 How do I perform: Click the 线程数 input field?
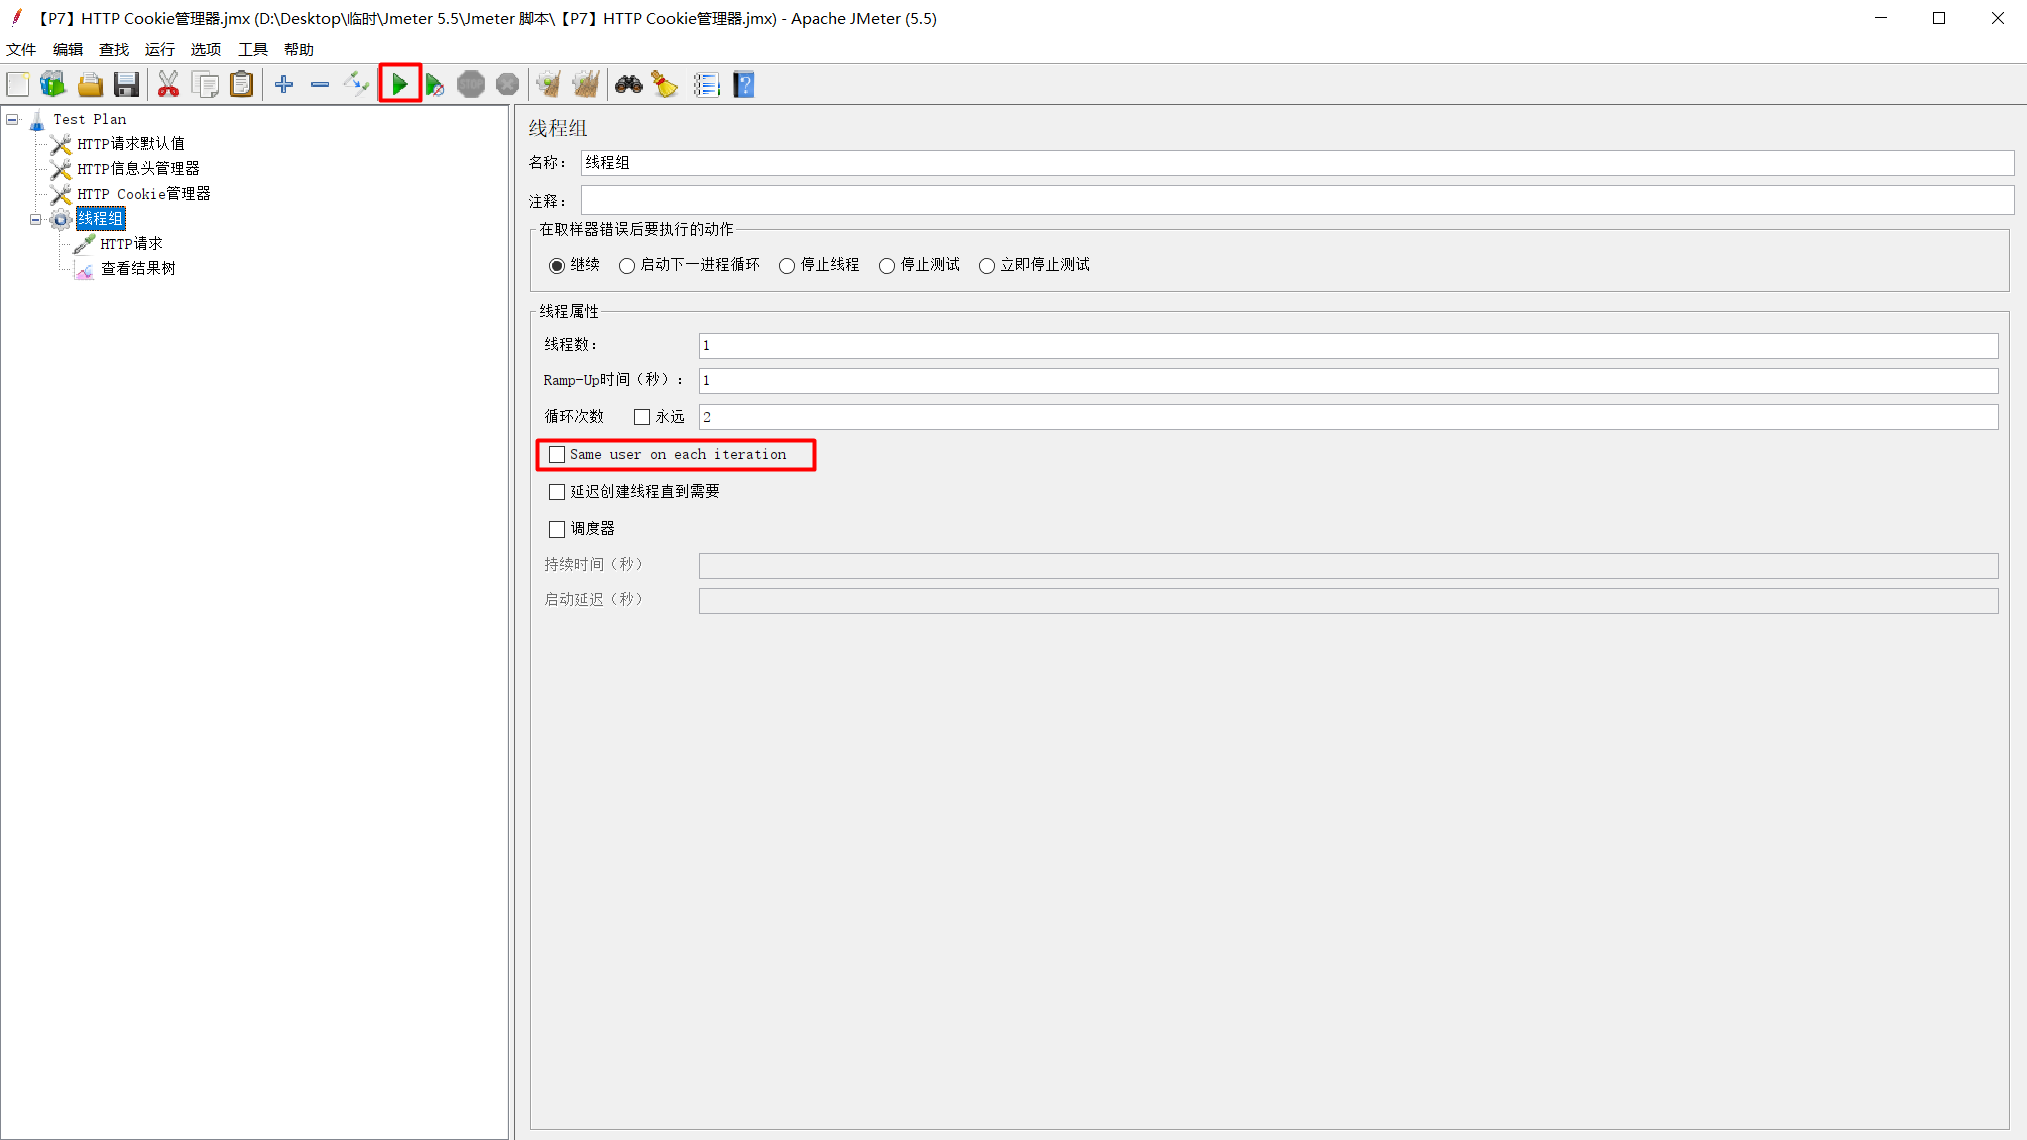tap(1347, 346)
